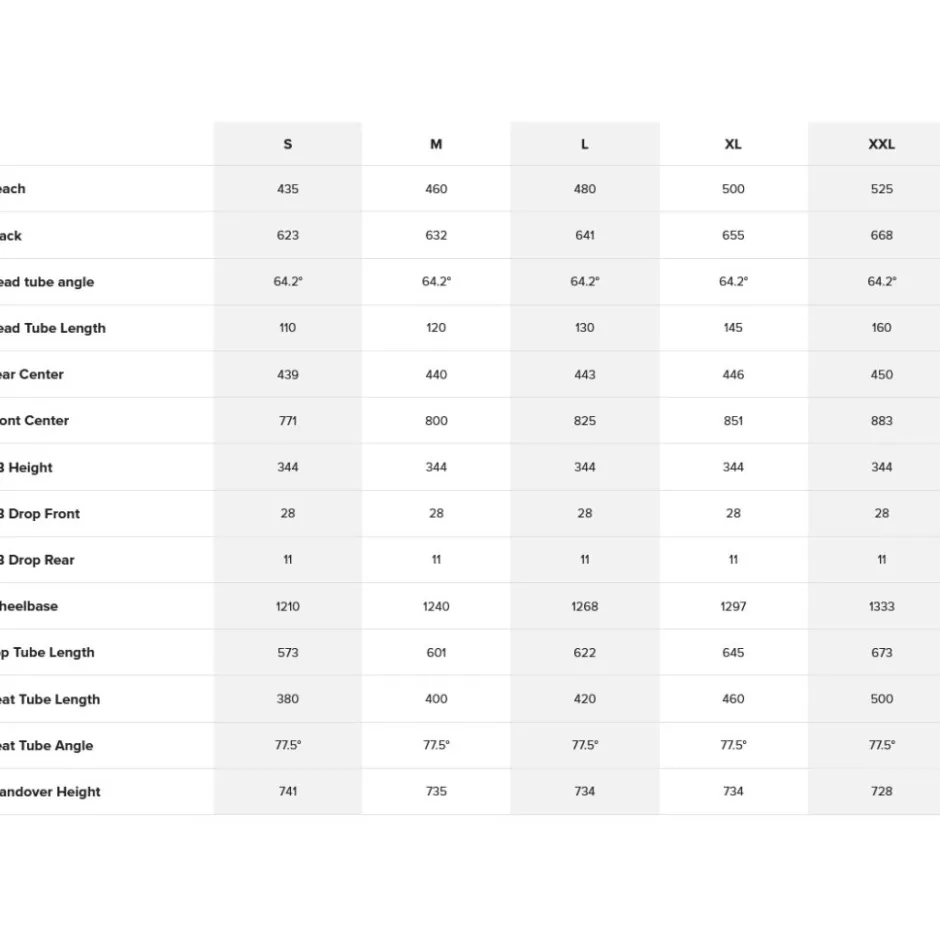Select the L size column header

point(585,144)
